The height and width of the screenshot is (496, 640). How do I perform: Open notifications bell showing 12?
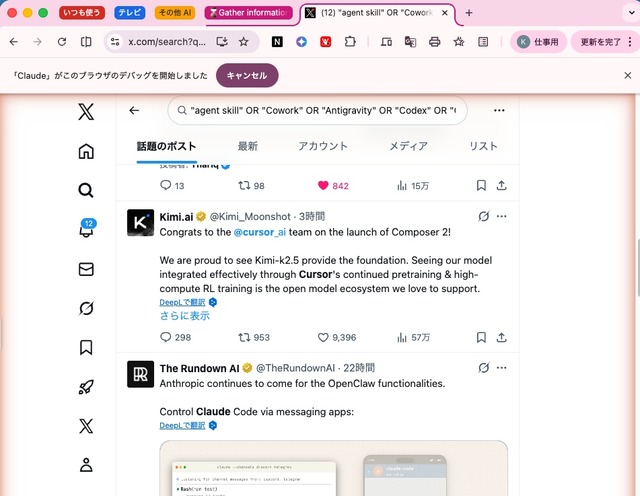click(x=86, y=229)
